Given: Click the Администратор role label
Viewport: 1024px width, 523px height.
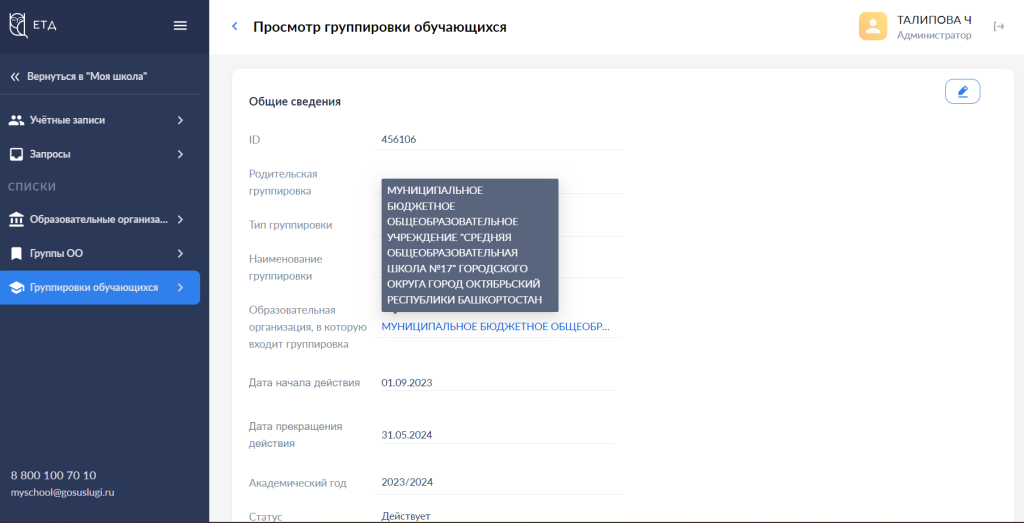Looking at the screenshot, I should point(935,35).
